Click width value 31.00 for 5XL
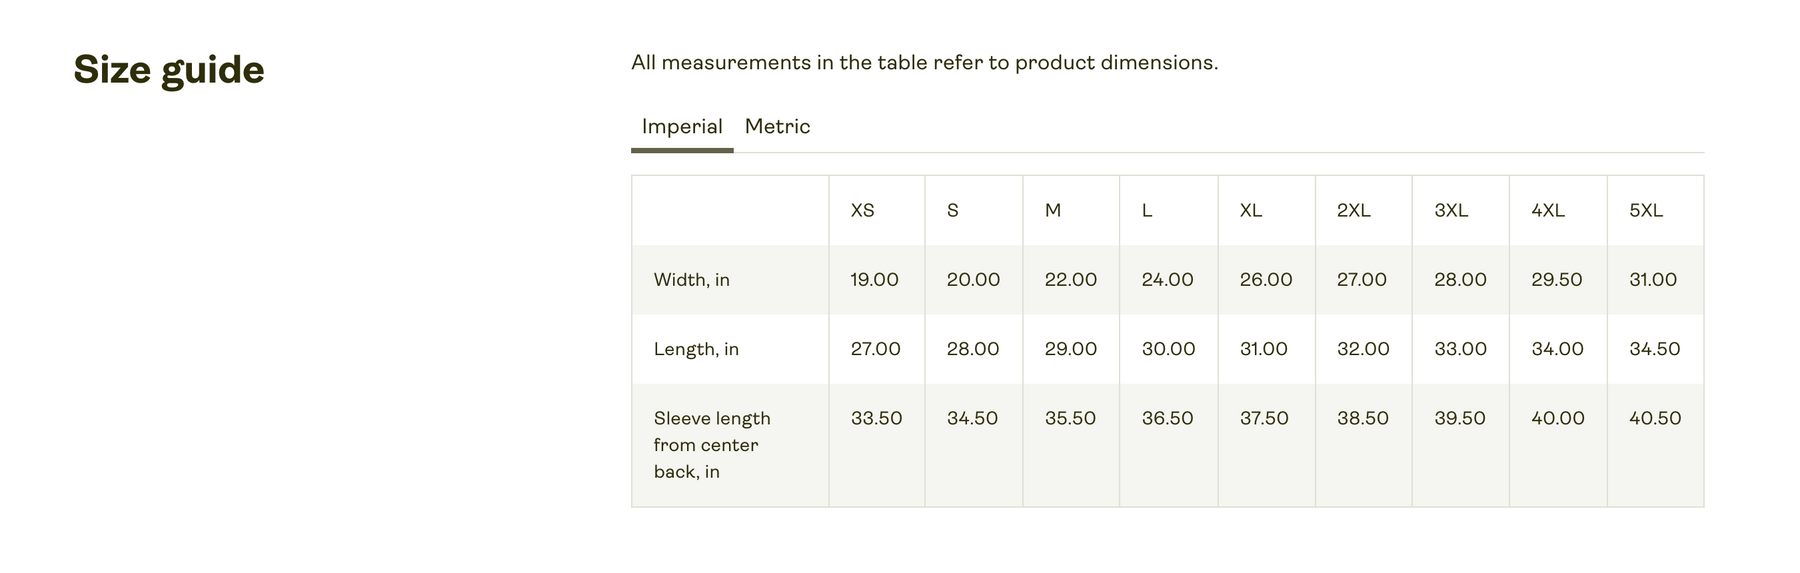This screenshot has height=573, width=1800. coord(1653,280)
